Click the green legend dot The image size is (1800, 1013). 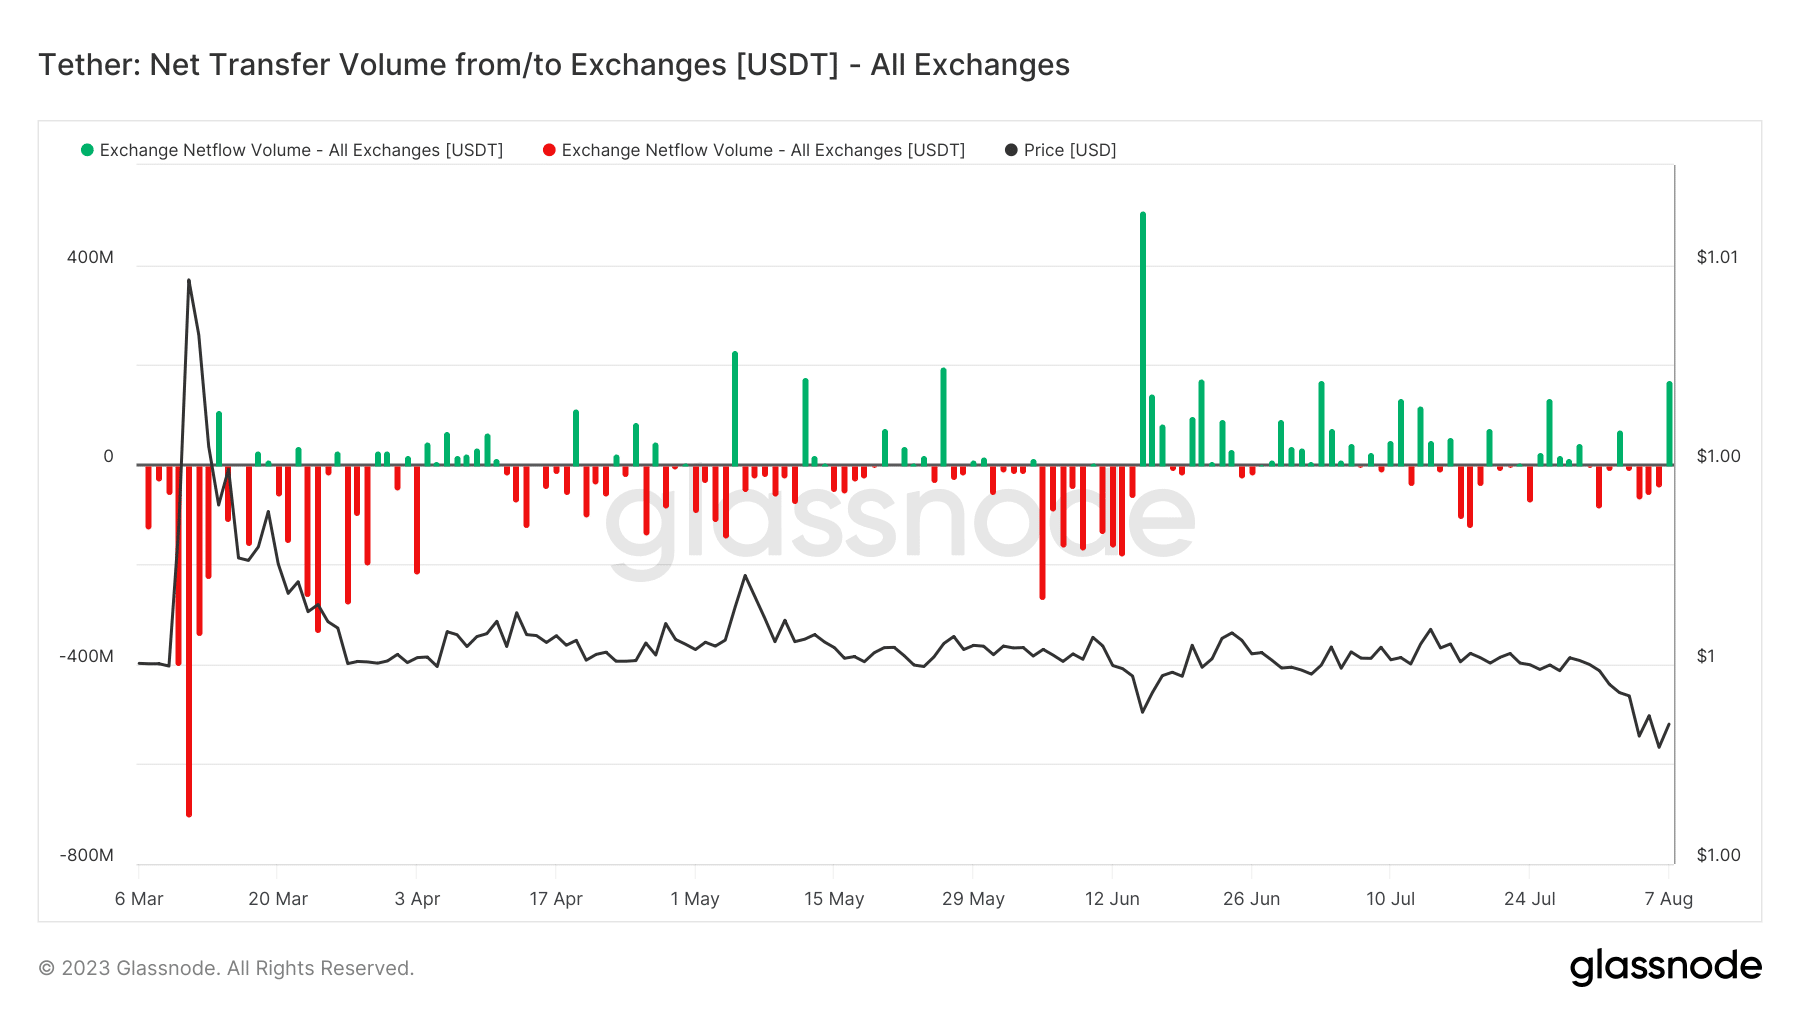87,150
